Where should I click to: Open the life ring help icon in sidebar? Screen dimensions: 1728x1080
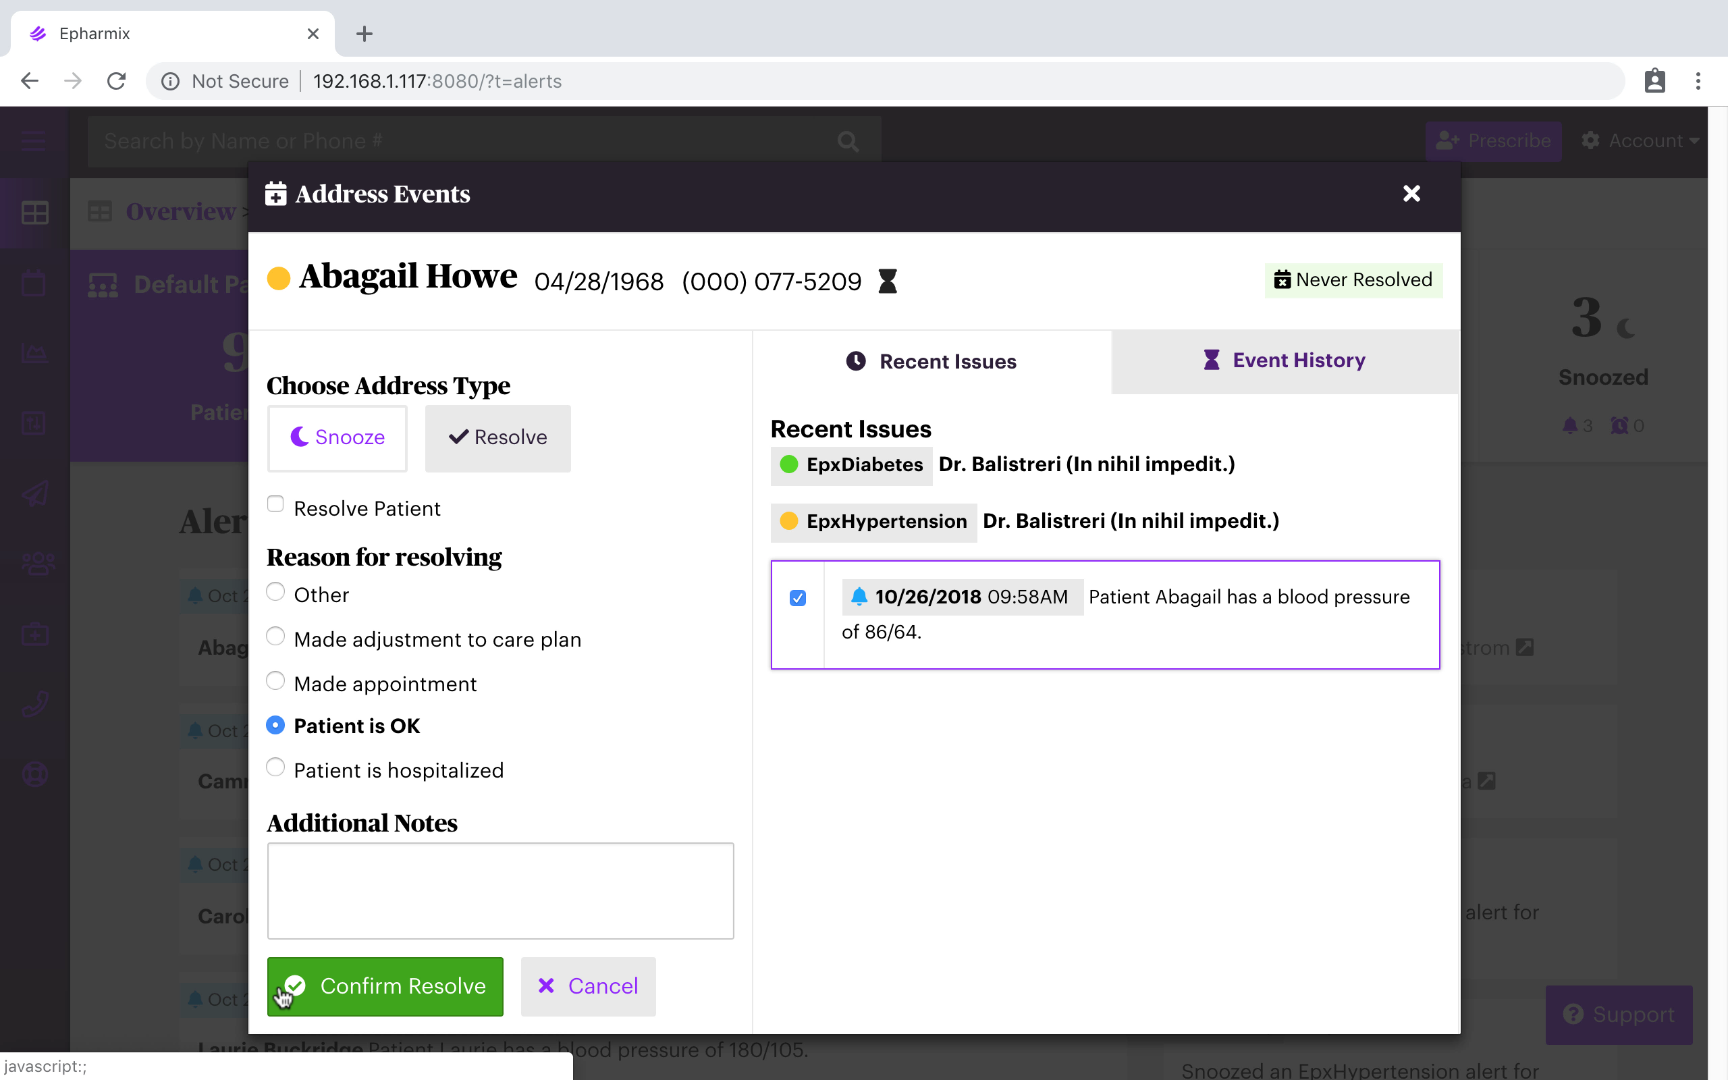tap(35, 774)
